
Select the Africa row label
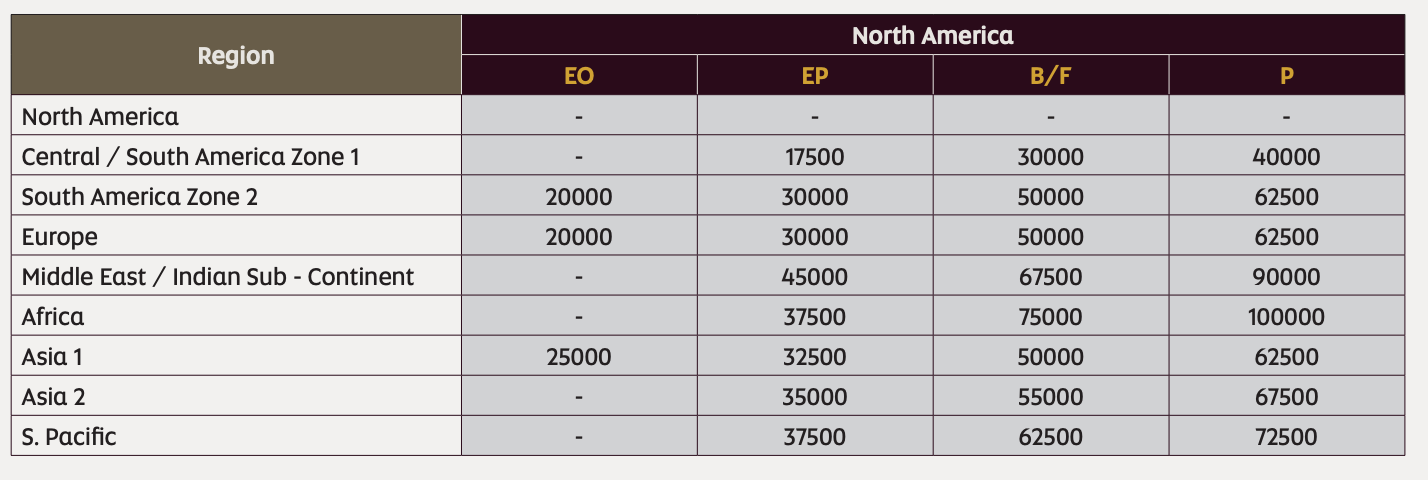(53, 317)
